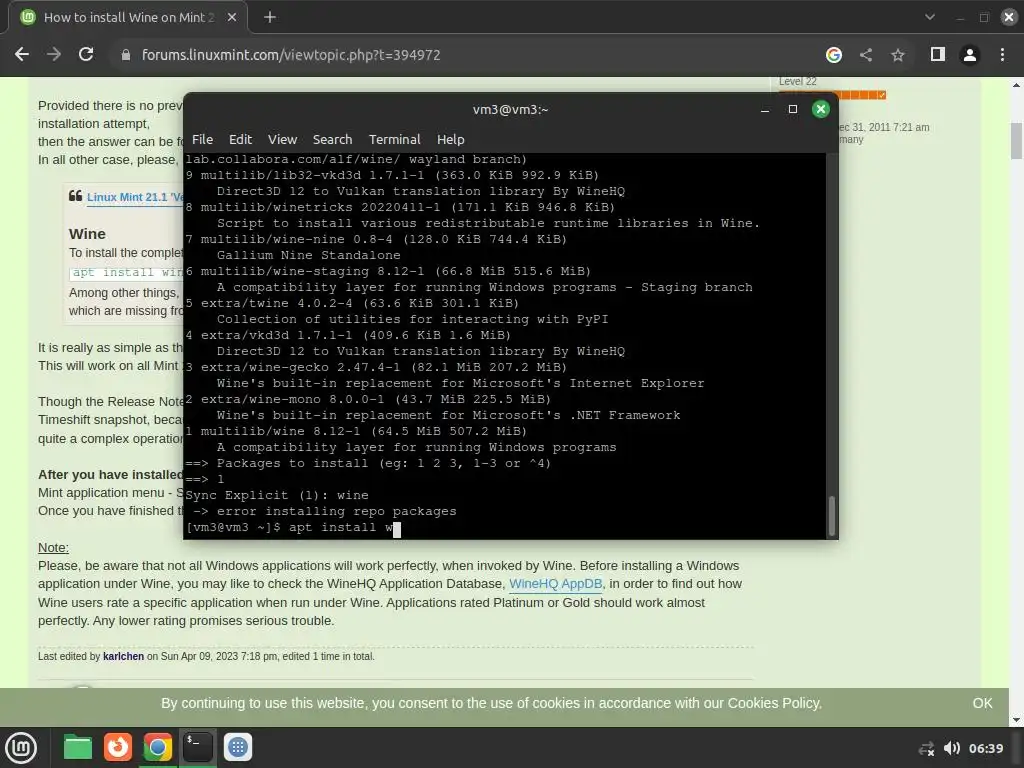Viewport: 1024px width, 768px height.
Task: Open terminal Help menu
Action: [451, 139]
